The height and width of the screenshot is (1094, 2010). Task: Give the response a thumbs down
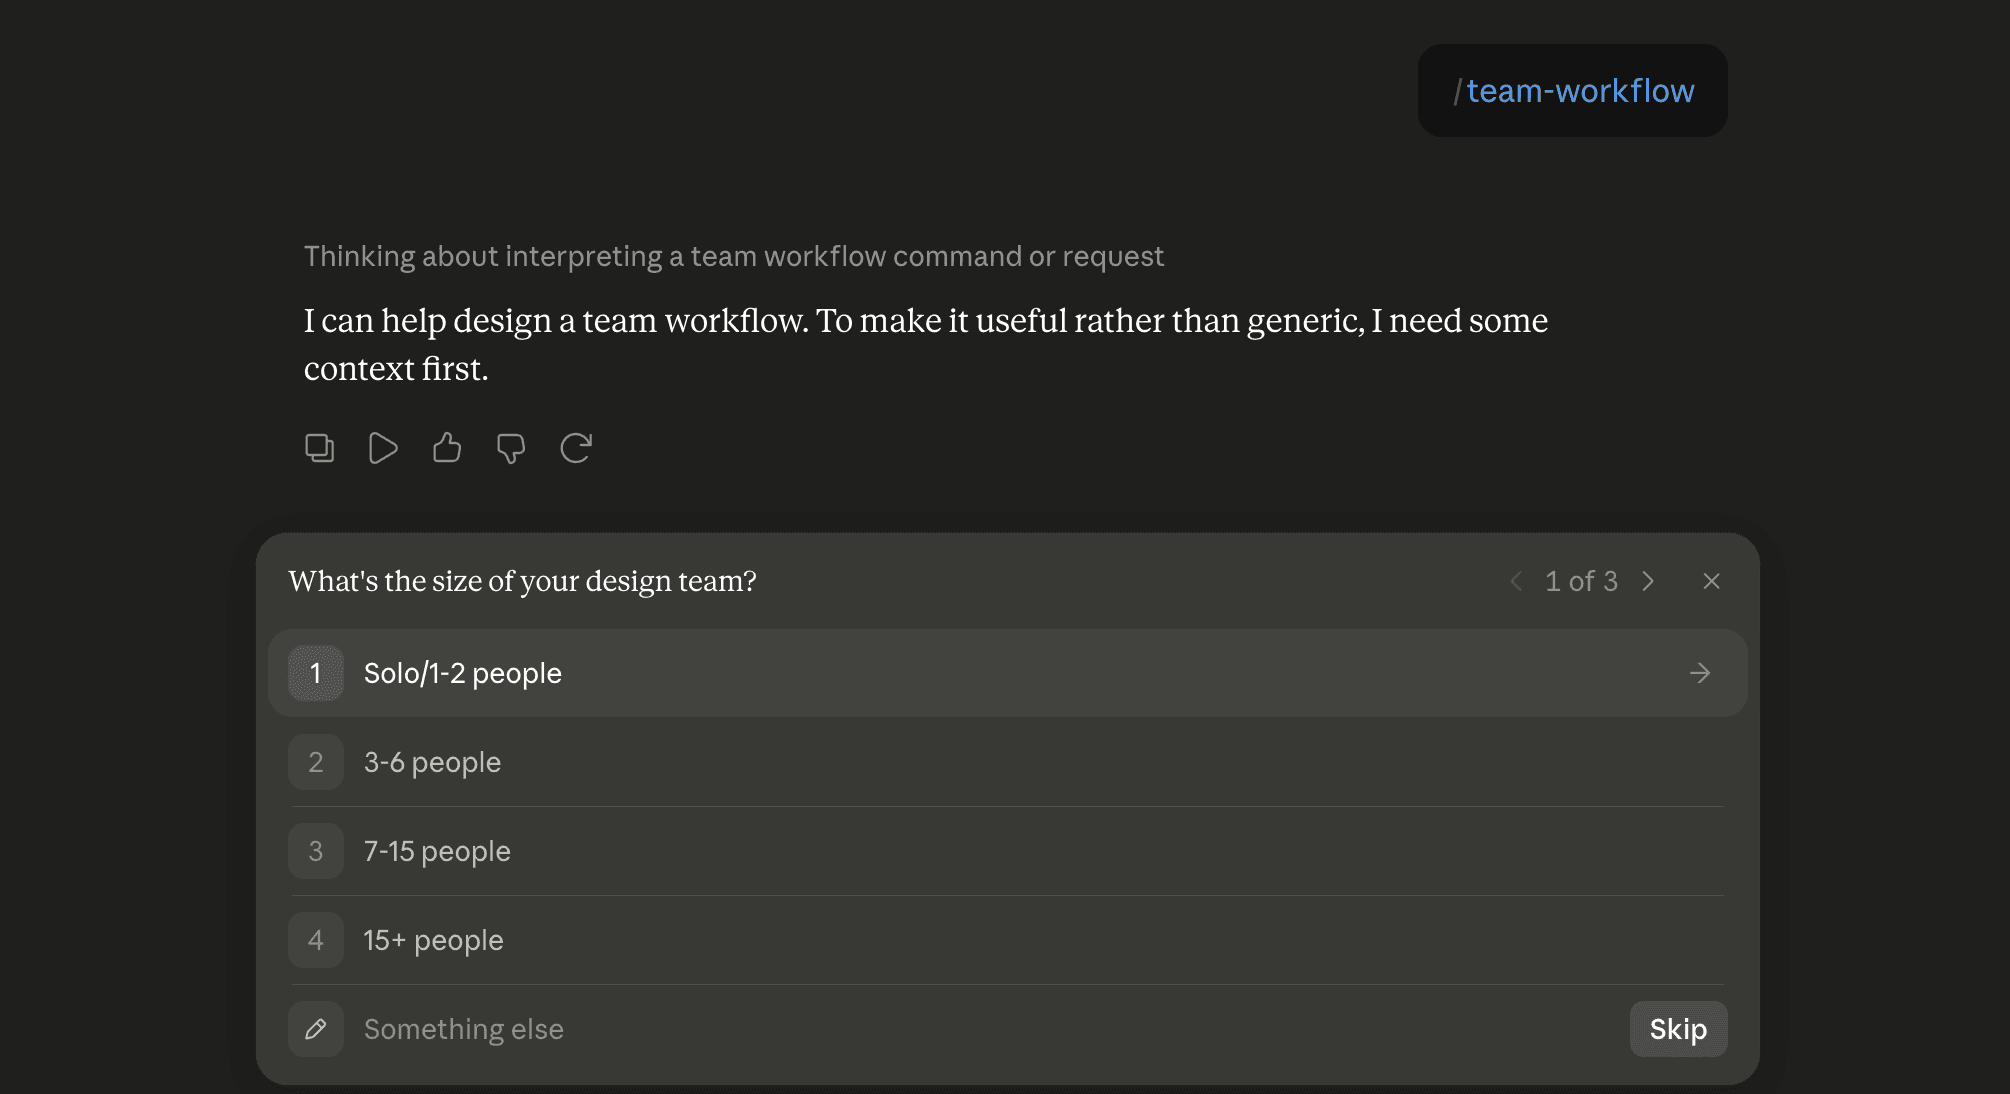tap(511, 447)
